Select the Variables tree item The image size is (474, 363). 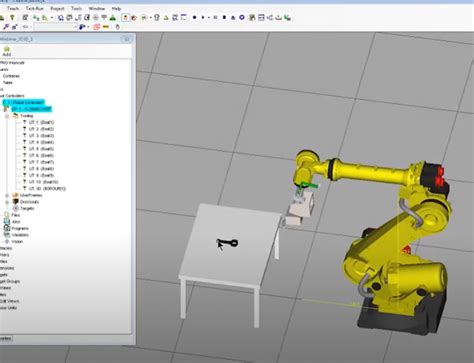20,235
